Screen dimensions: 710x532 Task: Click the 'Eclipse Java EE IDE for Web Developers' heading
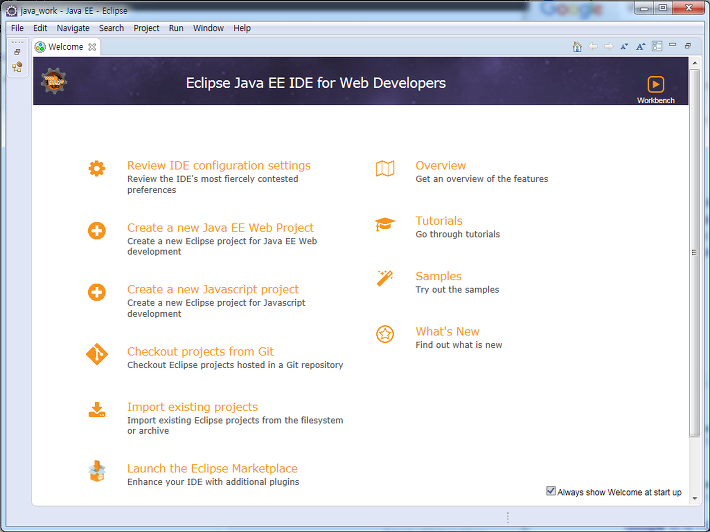pos(316,83)
